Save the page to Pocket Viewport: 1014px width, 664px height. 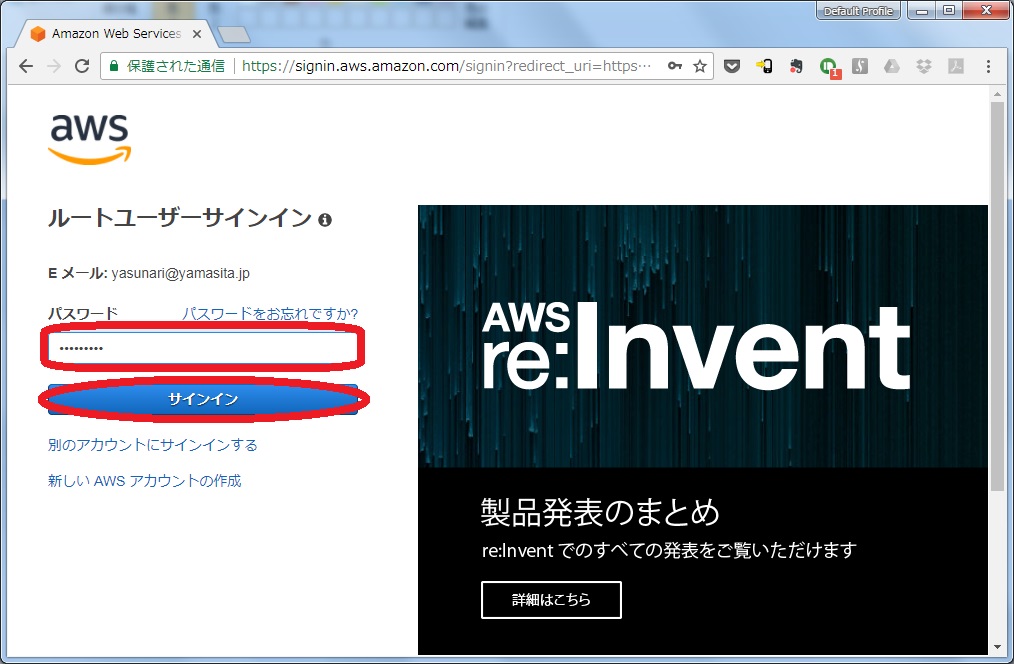point(732,66)
